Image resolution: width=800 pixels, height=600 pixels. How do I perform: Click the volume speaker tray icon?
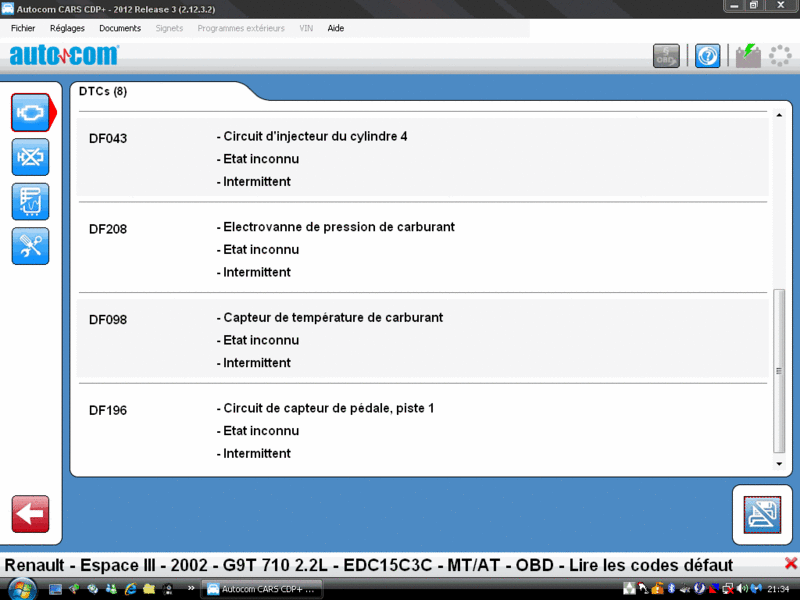[742, 589]
